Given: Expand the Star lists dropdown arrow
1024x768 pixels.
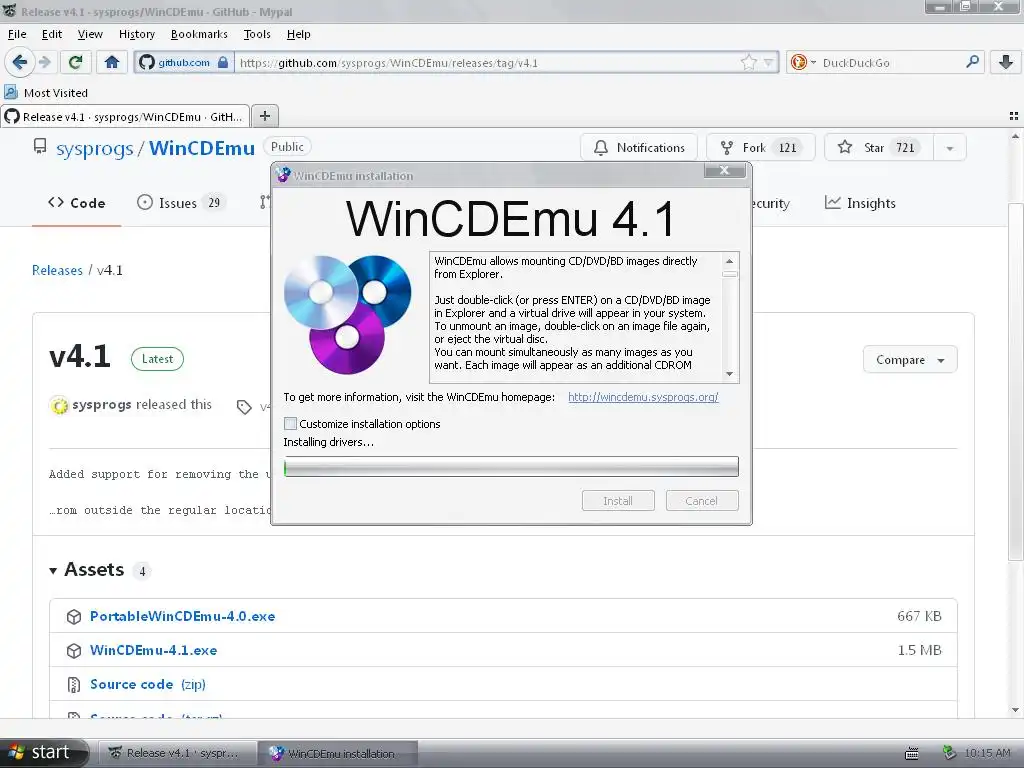Looking at the screenshot, I should click(x=950, y=148).
